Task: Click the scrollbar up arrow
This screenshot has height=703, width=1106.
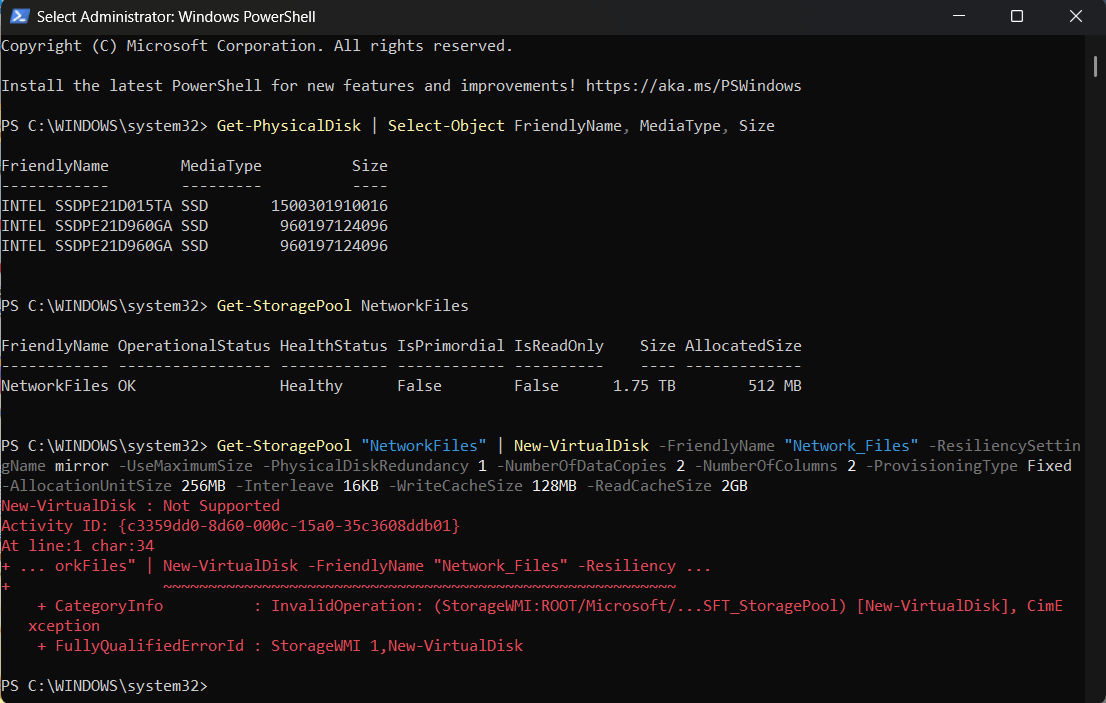Action: click(1094, 42)
